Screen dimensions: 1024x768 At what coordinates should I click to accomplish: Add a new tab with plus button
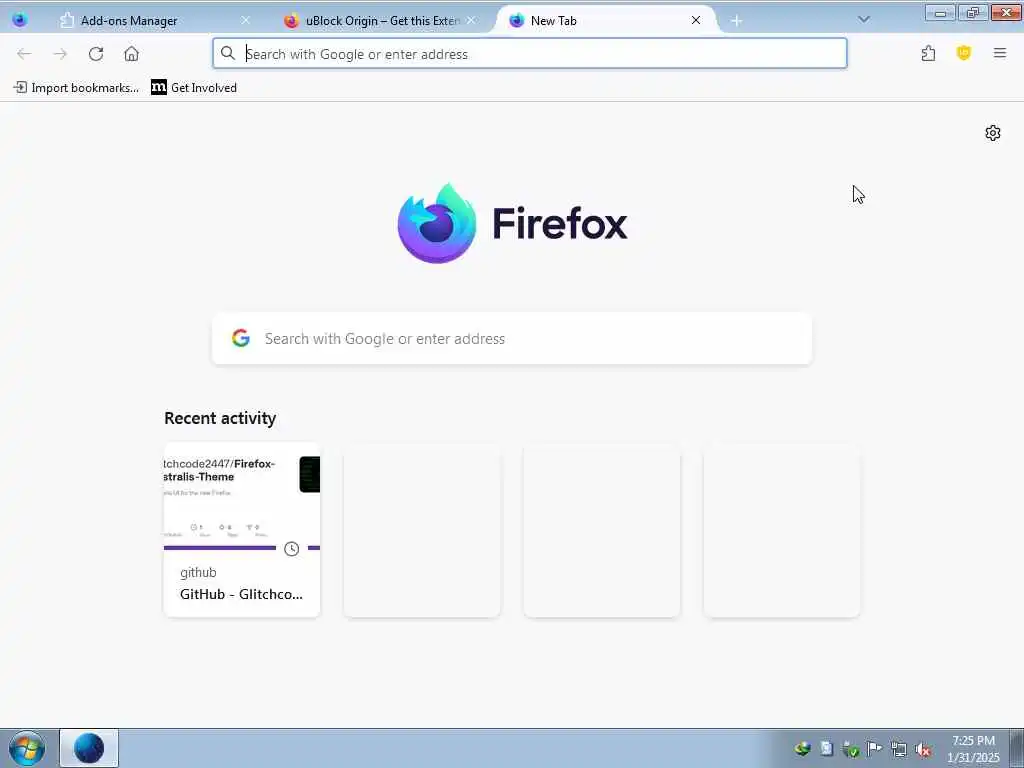click(737, 21)
